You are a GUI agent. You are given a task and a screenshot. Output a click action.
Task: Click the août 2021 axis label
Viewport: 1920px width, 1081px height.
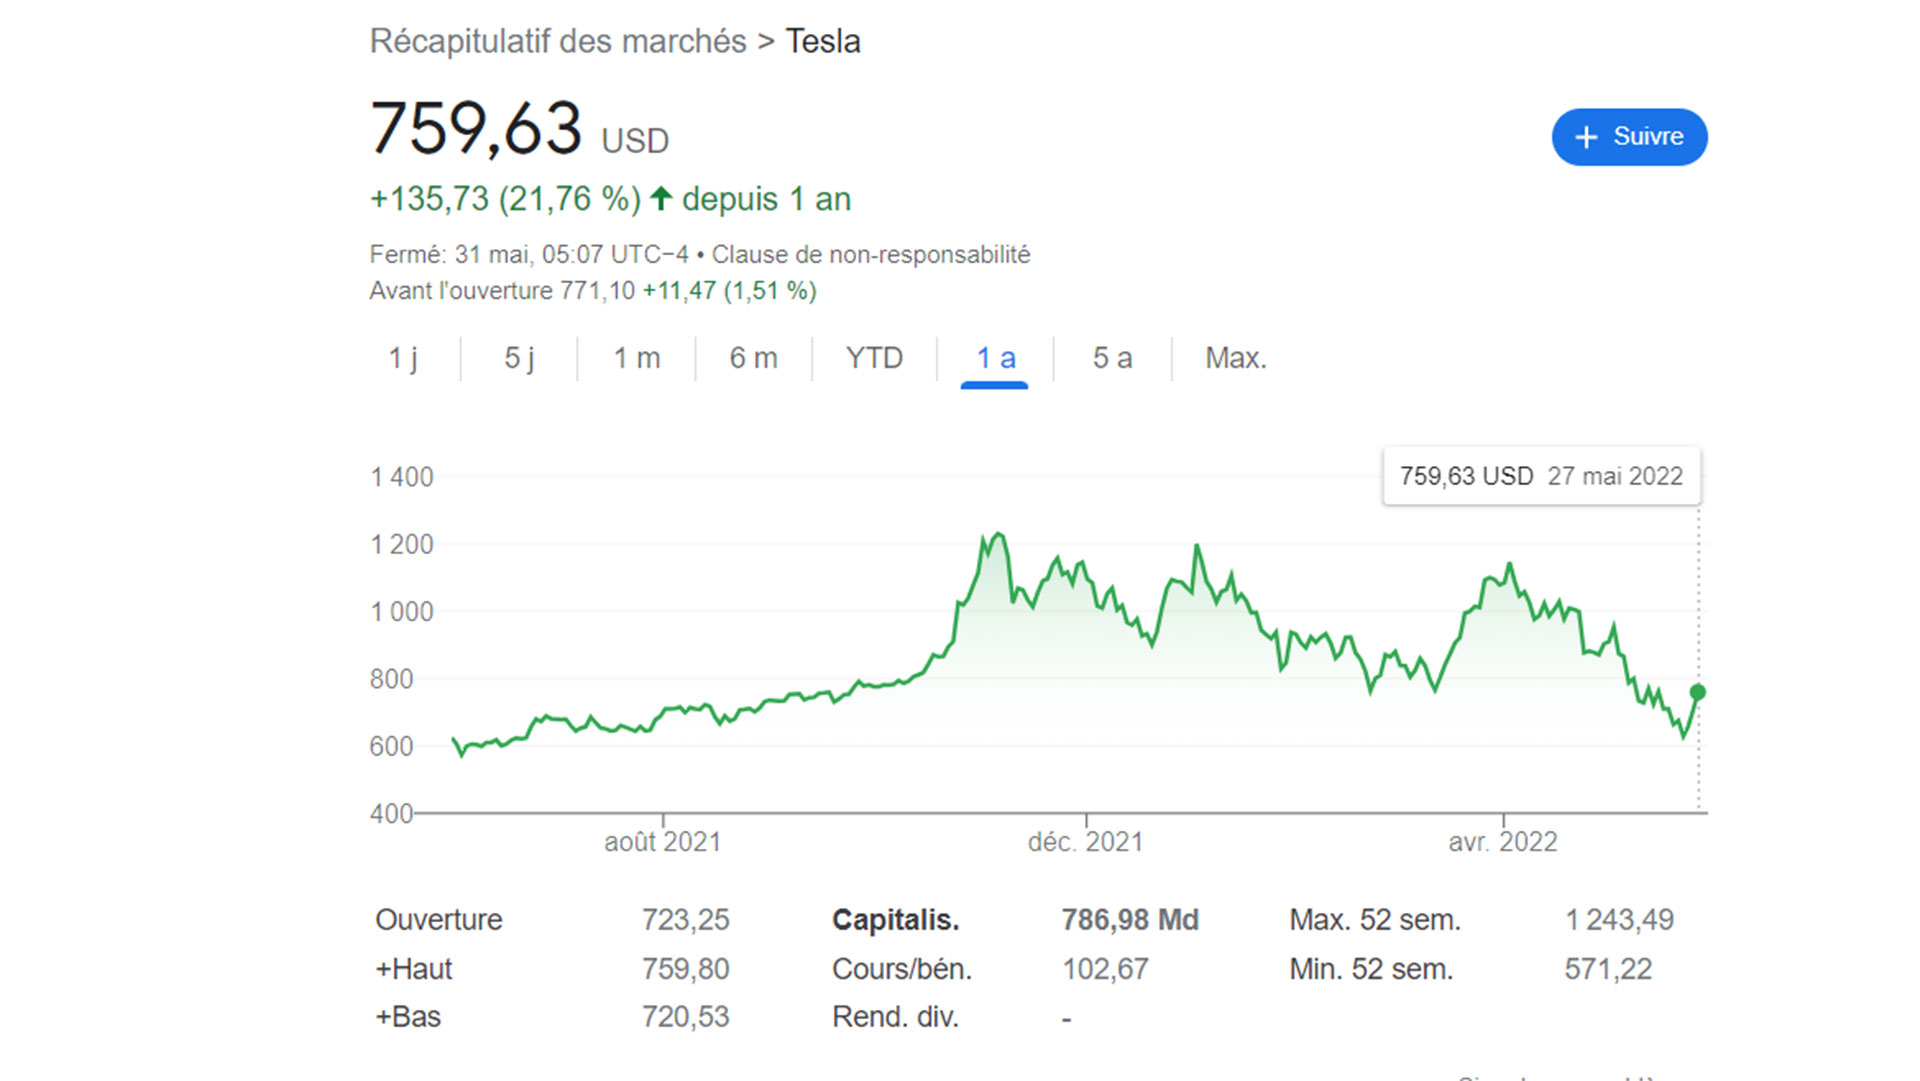662,842
